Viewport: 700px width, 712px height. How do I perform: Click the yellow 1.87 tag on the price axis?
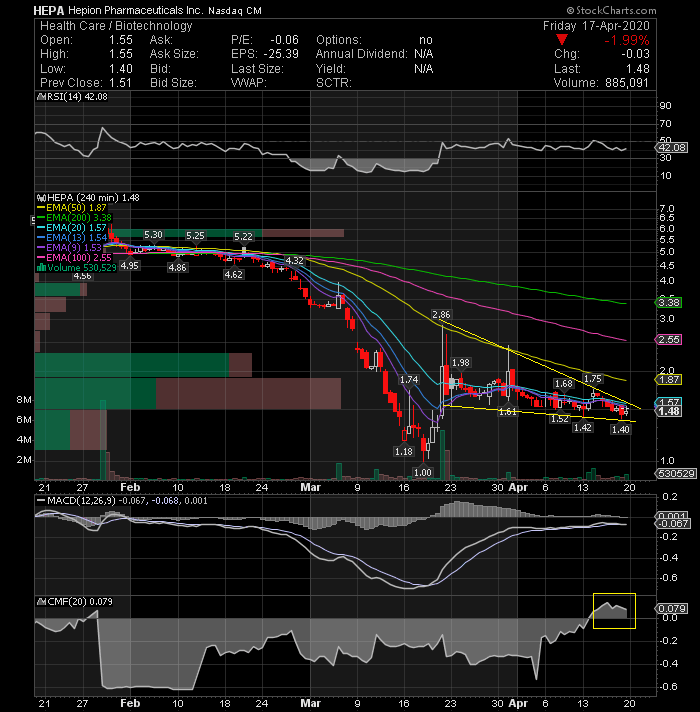(669, 380)
